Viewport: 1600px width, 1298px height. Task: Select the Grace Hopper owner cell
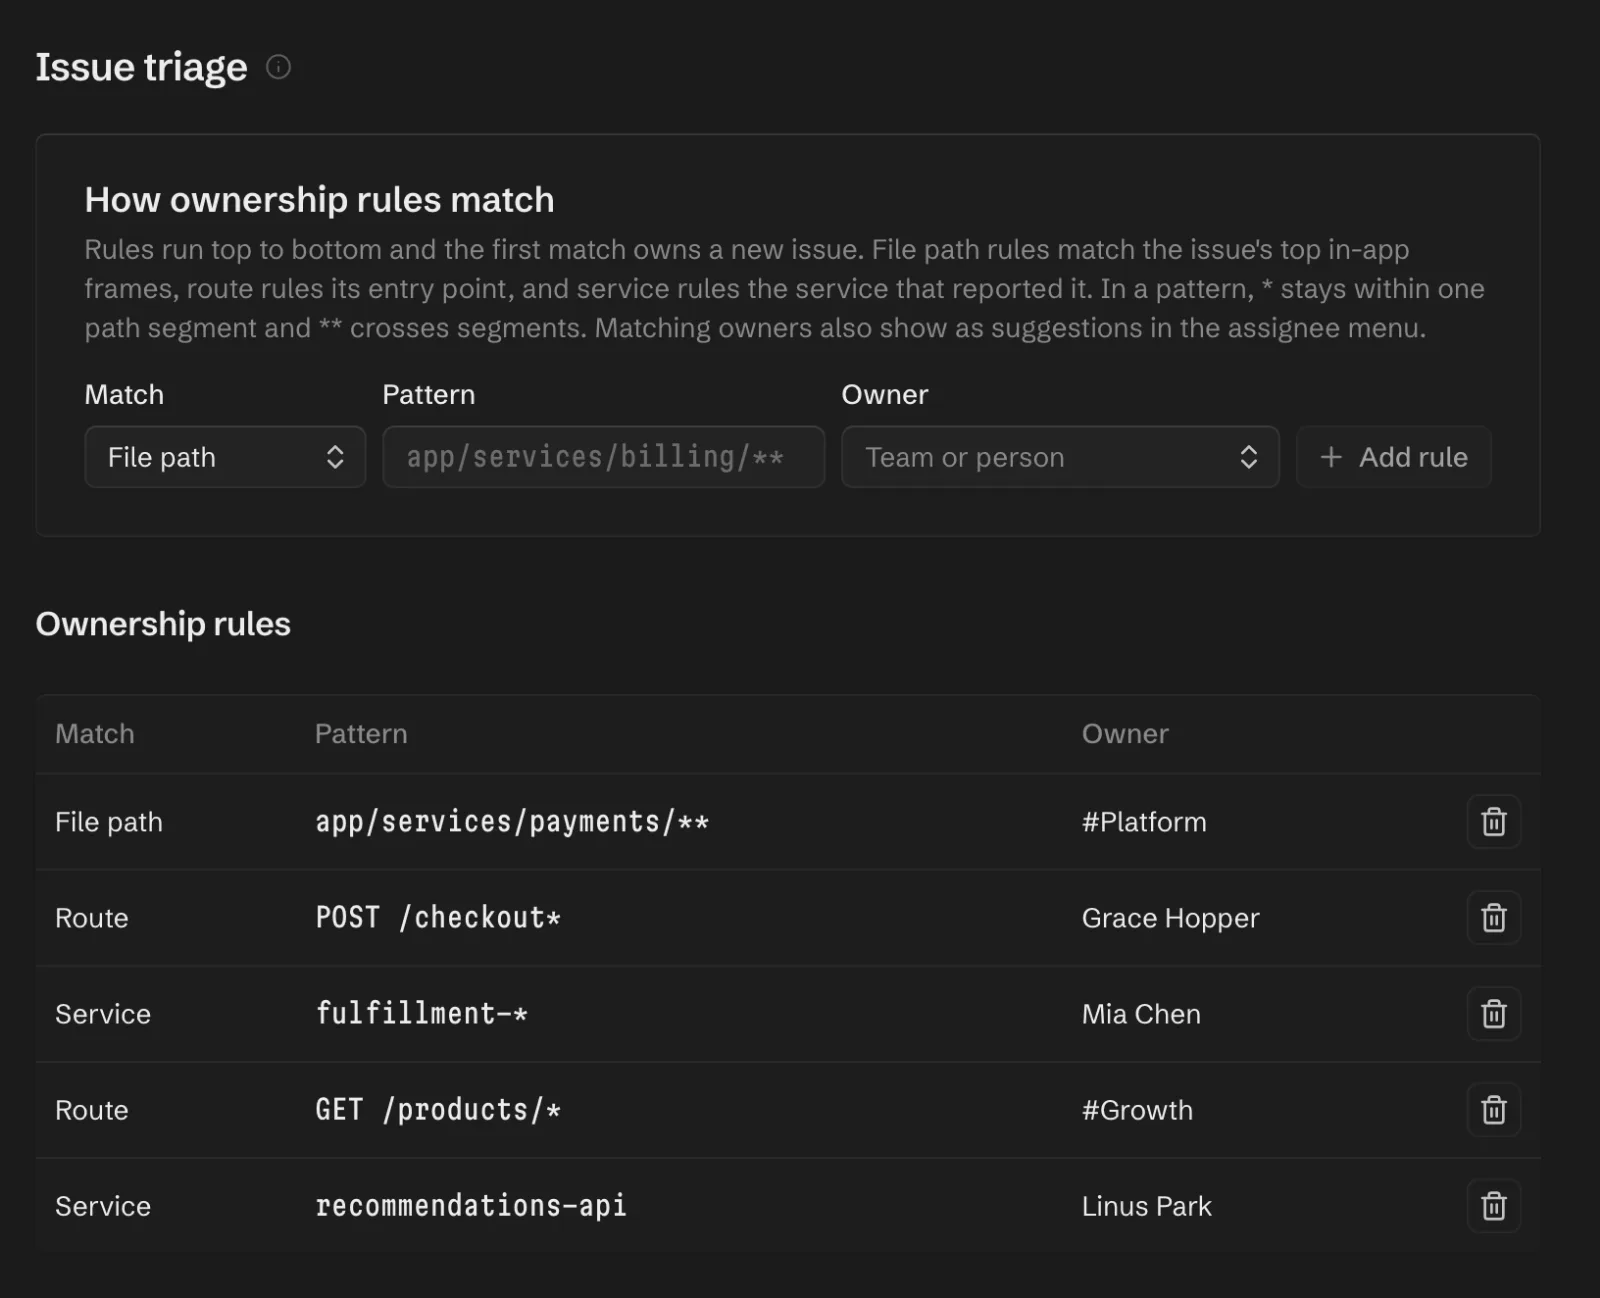[x=1170, y=918]
